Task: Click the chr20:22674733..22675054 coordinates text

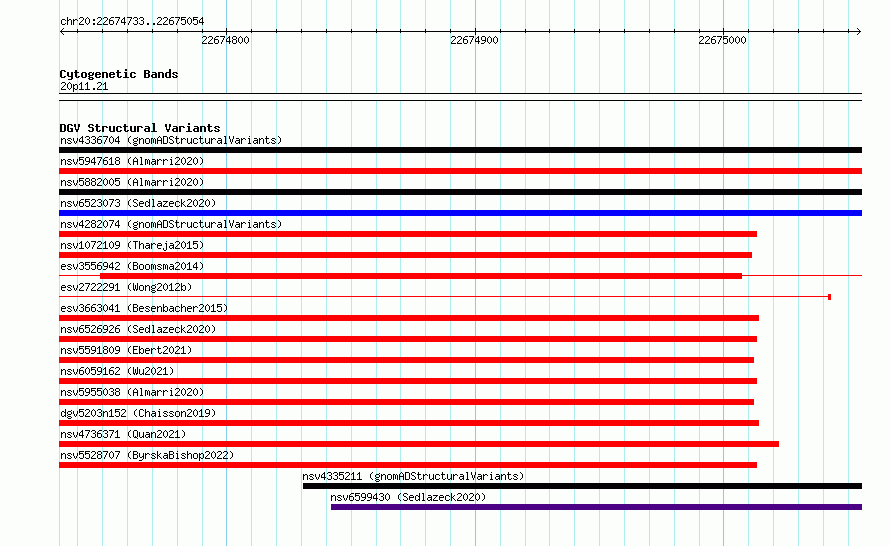Action: coord(132,21)
